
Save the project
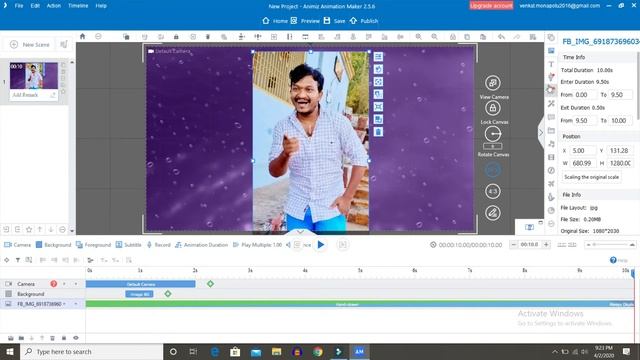tap(334, 20)
